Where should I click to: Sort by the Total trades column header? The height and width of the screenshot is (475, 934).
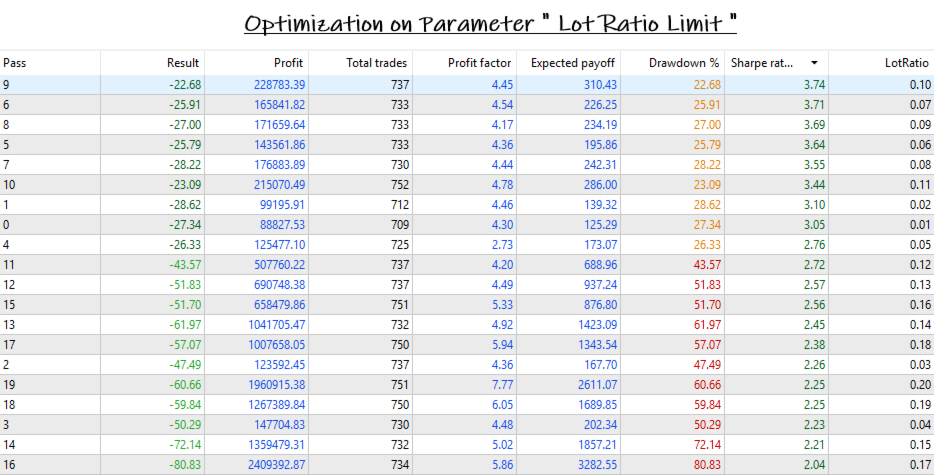click(x=360, y=63)
